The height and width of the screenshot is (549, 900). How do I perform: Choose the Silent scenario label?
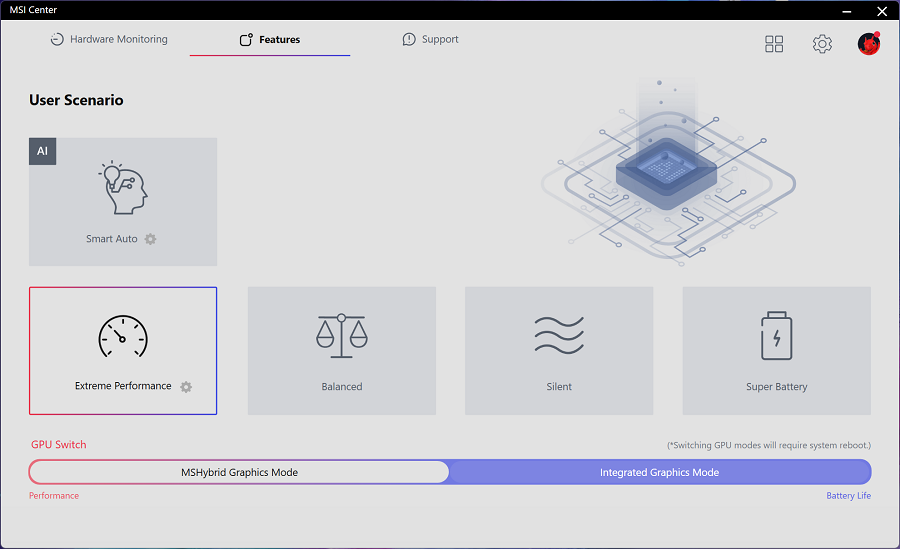pyautogui.click(x=559, y=386)
